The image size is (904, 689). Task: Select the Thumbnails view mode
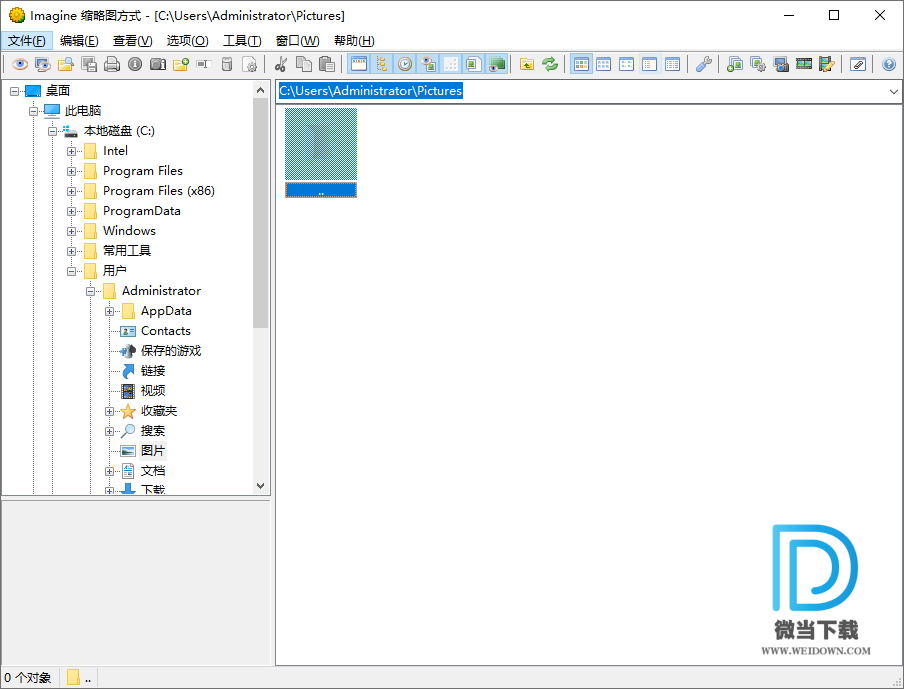[x=581, y=64]
